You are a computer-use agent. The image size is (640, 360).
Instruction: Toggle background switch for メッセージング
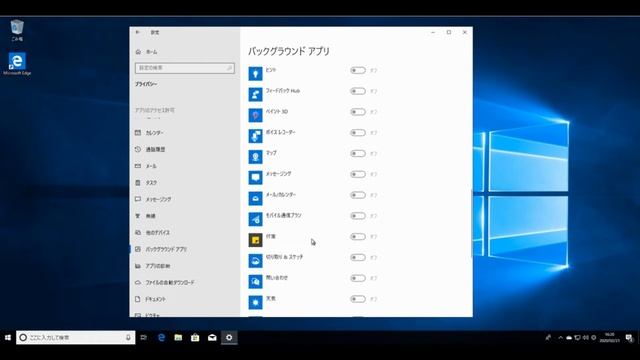[x=358, y=174]
